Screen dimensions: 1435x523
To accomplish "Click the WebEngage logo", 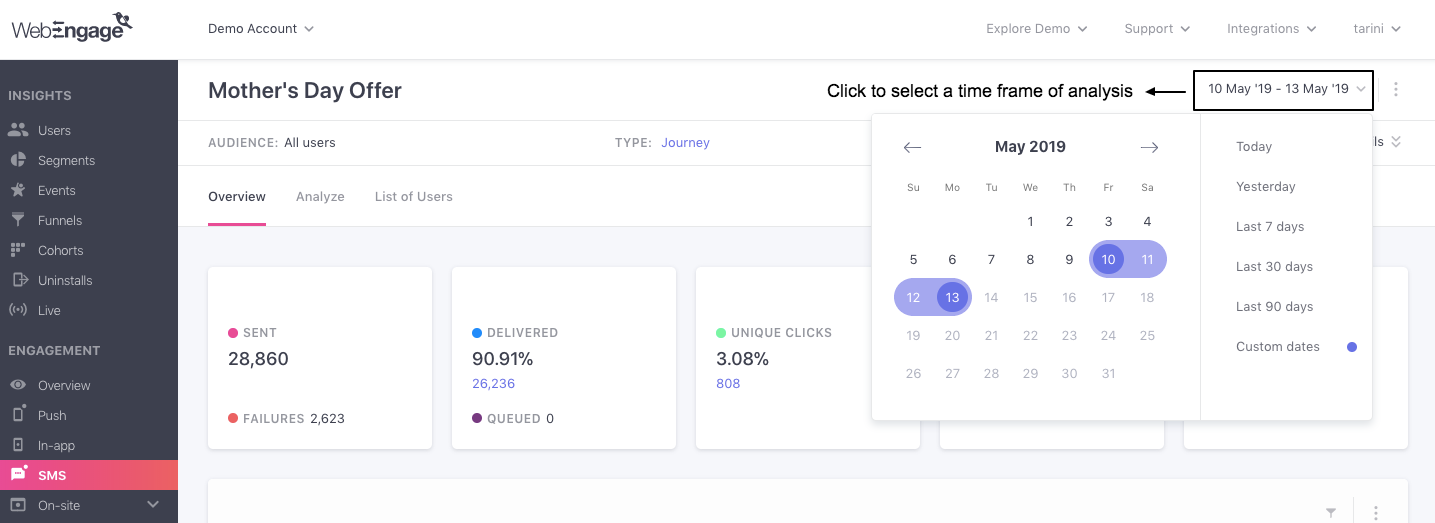I will point(73,27).
